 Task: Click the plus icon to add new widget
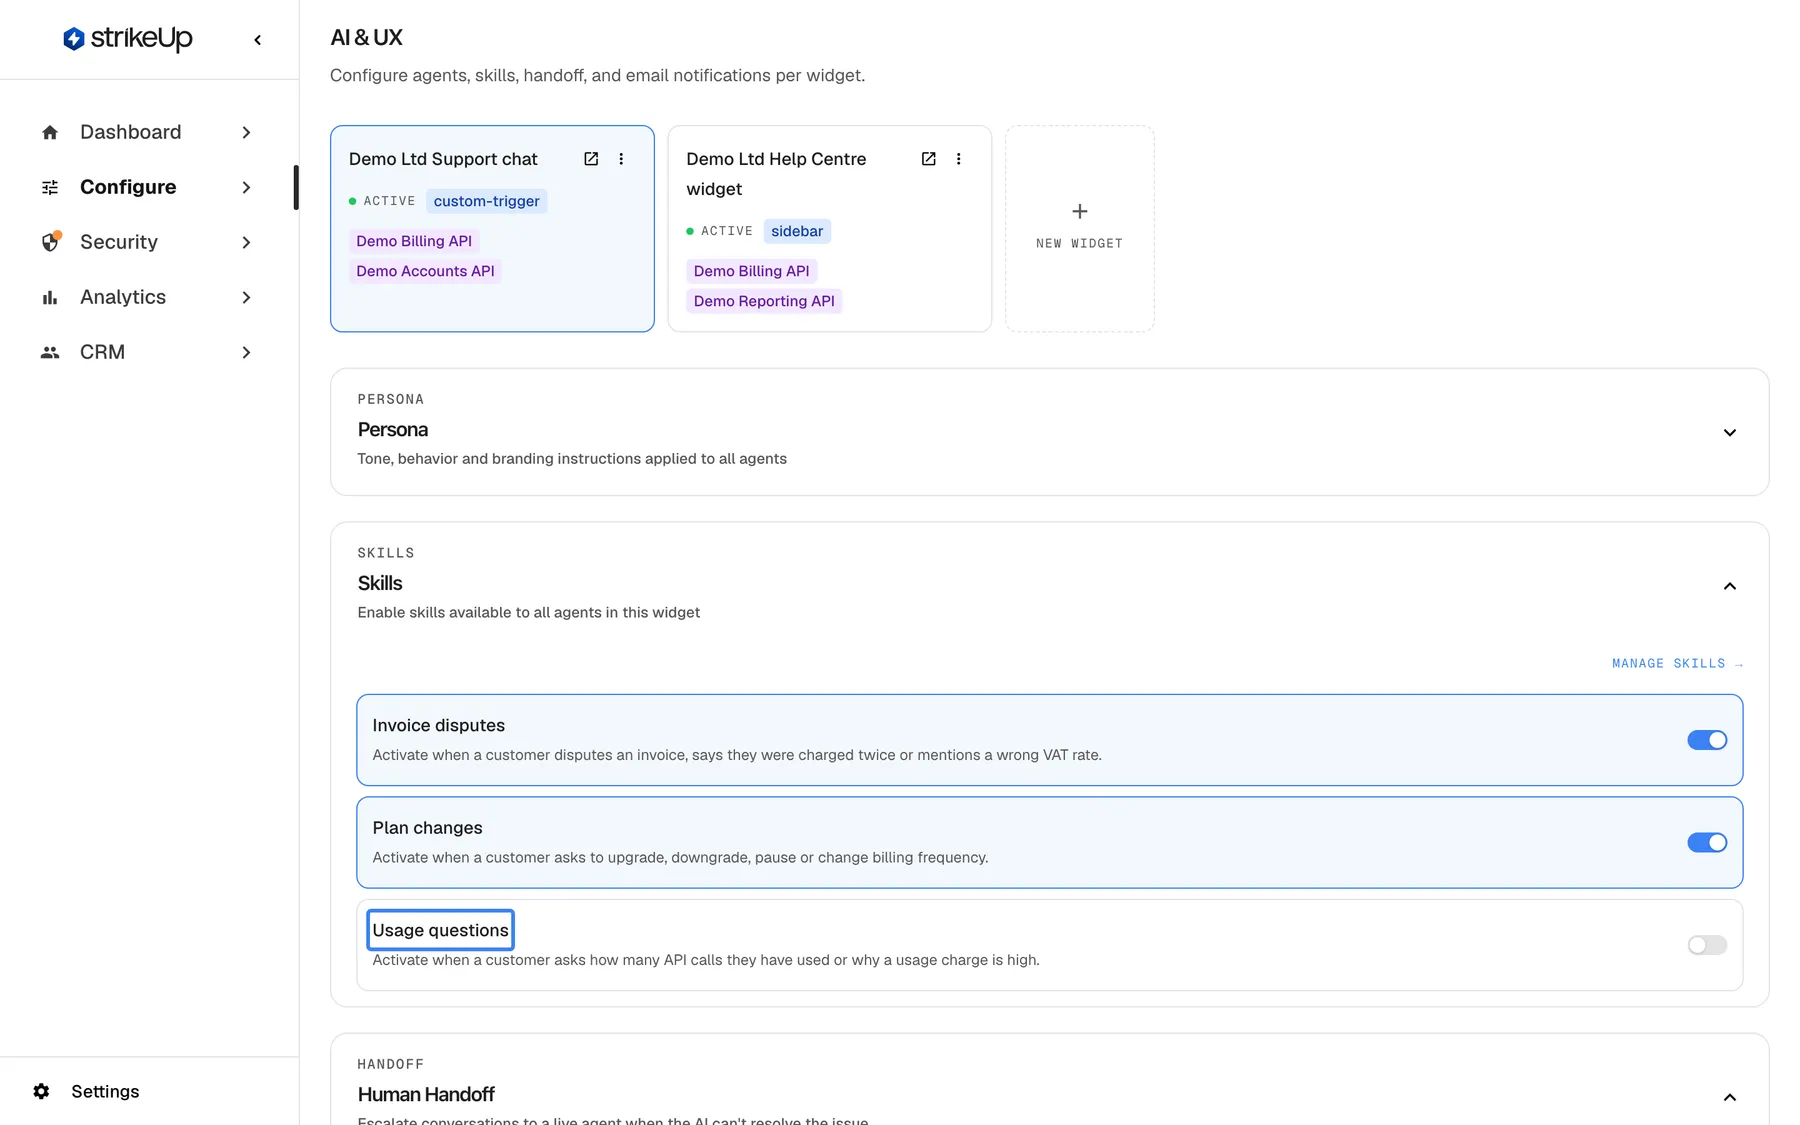[x=1080, y=211]
